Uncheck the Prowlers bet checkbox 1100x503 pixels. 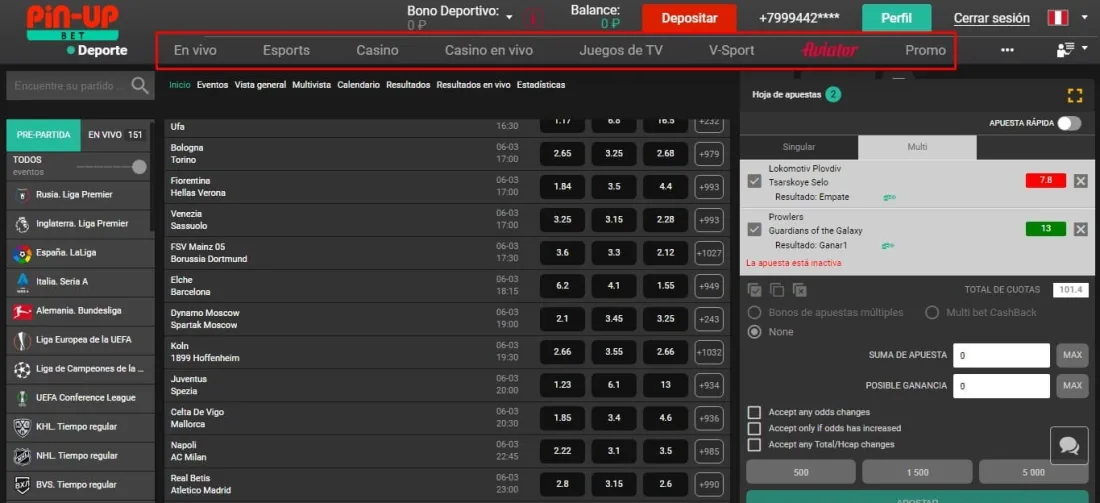(755, 229)
